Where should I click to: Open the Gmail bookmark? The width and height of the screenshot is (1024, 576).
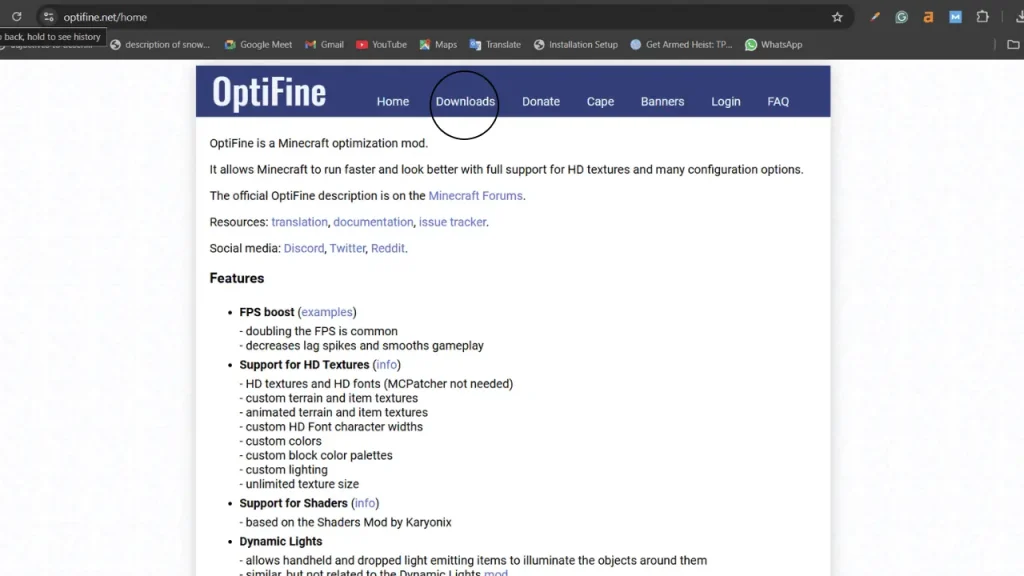[325, 44]
